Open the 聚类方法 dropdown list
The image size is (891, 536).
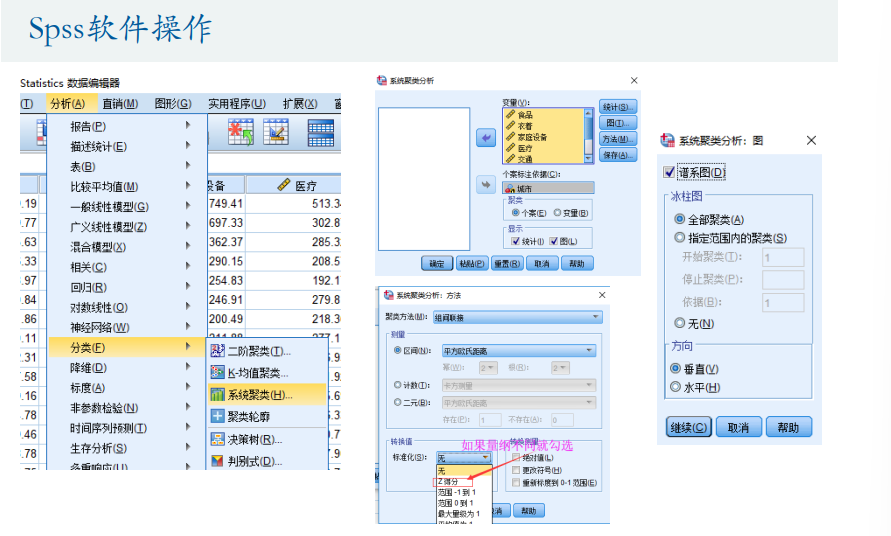coord(516,317)
